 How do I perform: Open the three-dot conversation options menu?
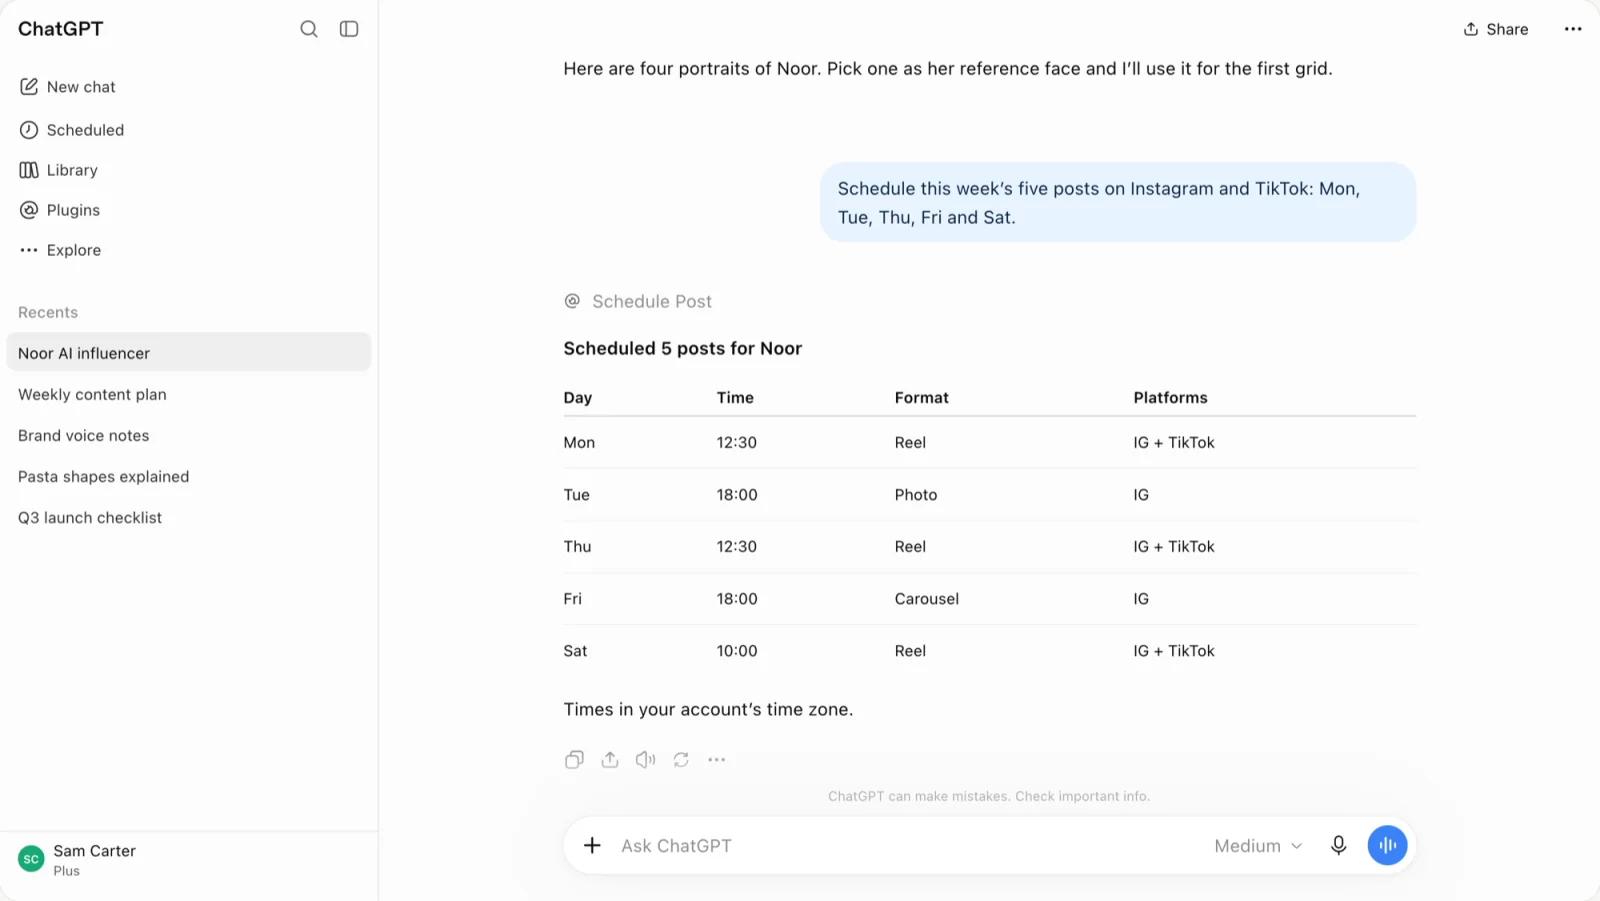pyautogui.click(x=1573, y=29)
